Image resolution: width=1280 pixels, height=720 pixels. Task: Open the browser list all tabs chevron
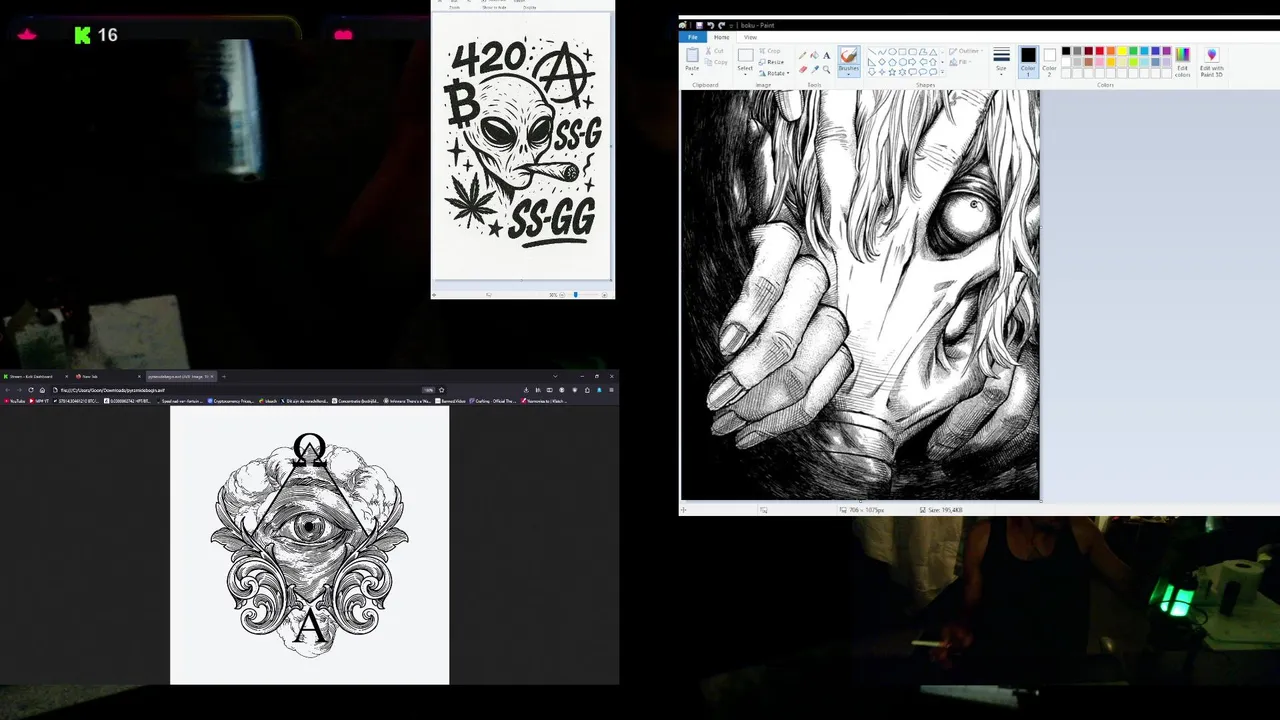click(556, 376)
